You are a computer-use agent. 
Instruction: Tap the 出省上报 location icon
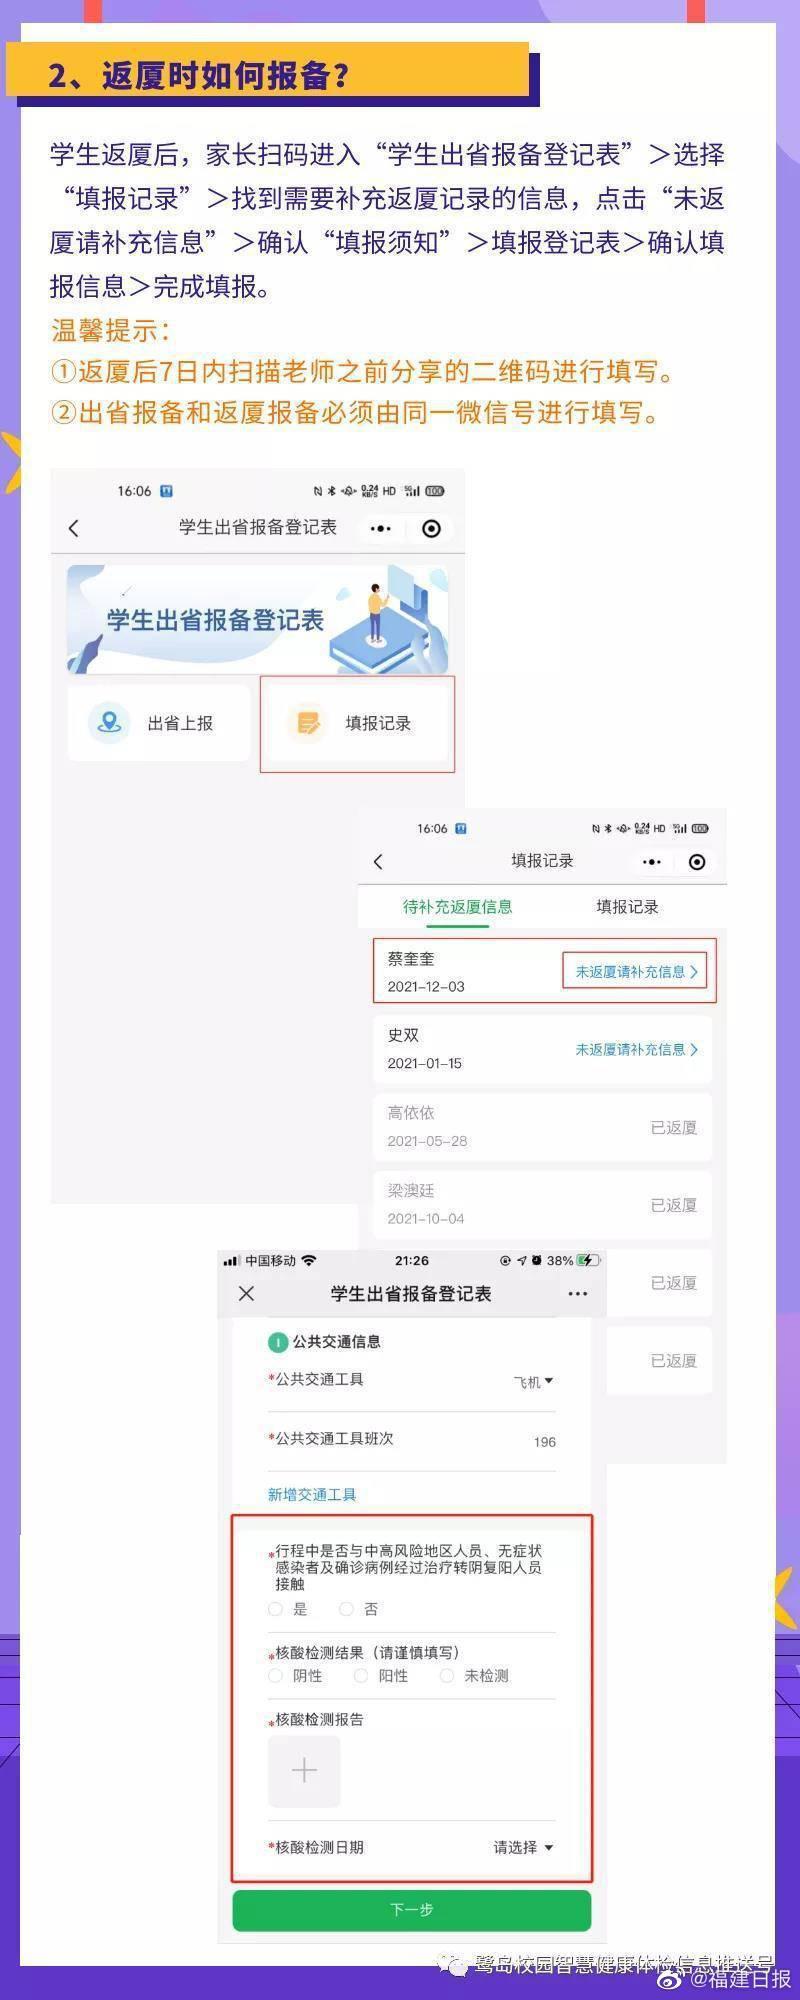pos(109,722)
